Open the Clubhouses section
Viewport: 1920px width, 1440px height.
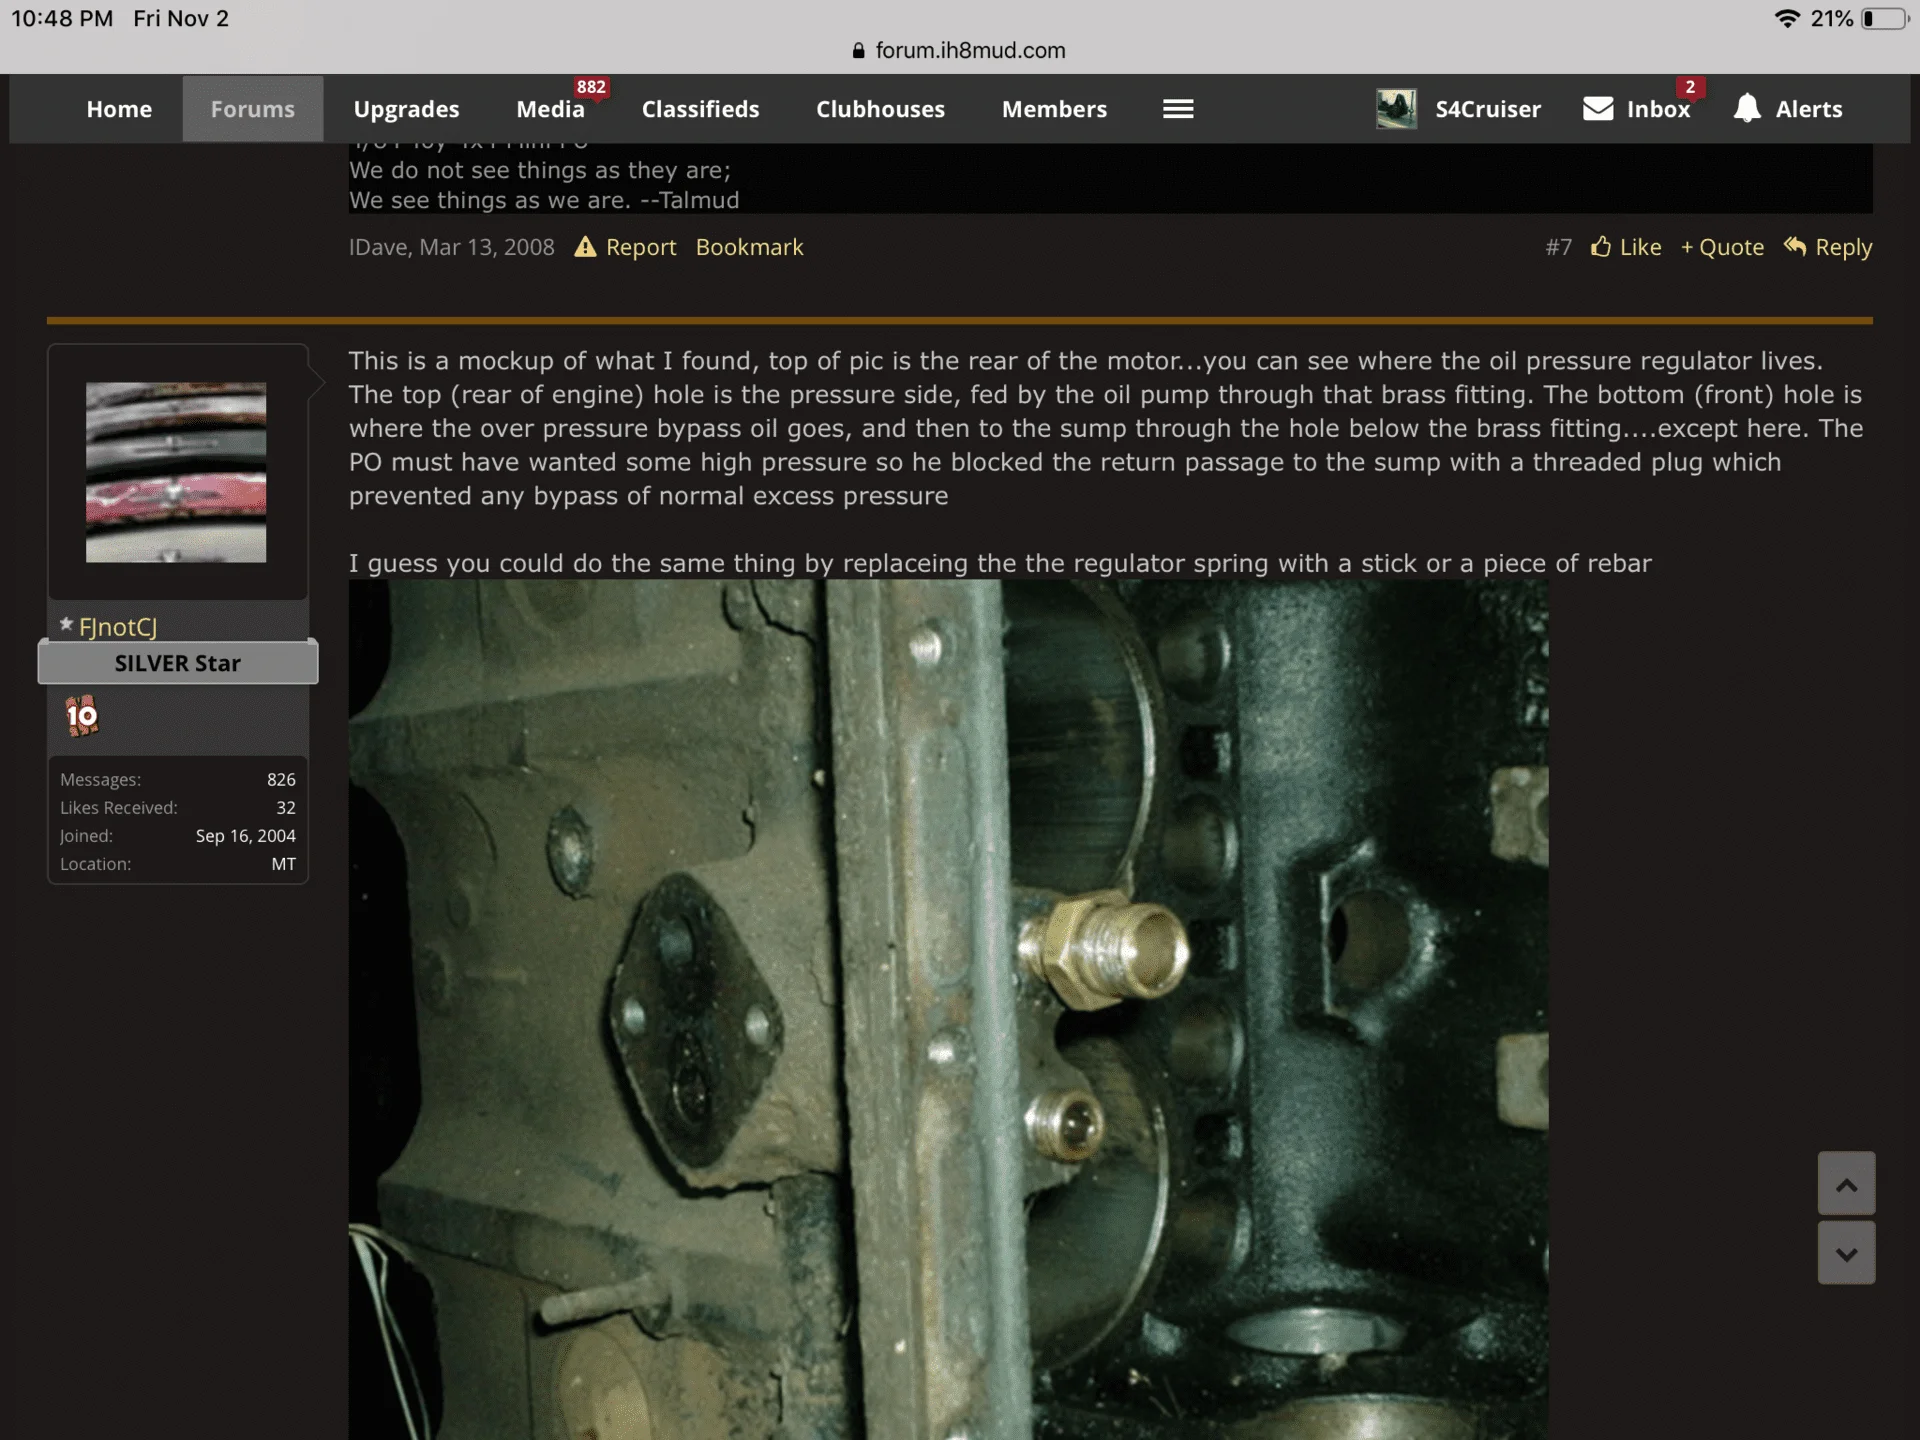[880, 109]
